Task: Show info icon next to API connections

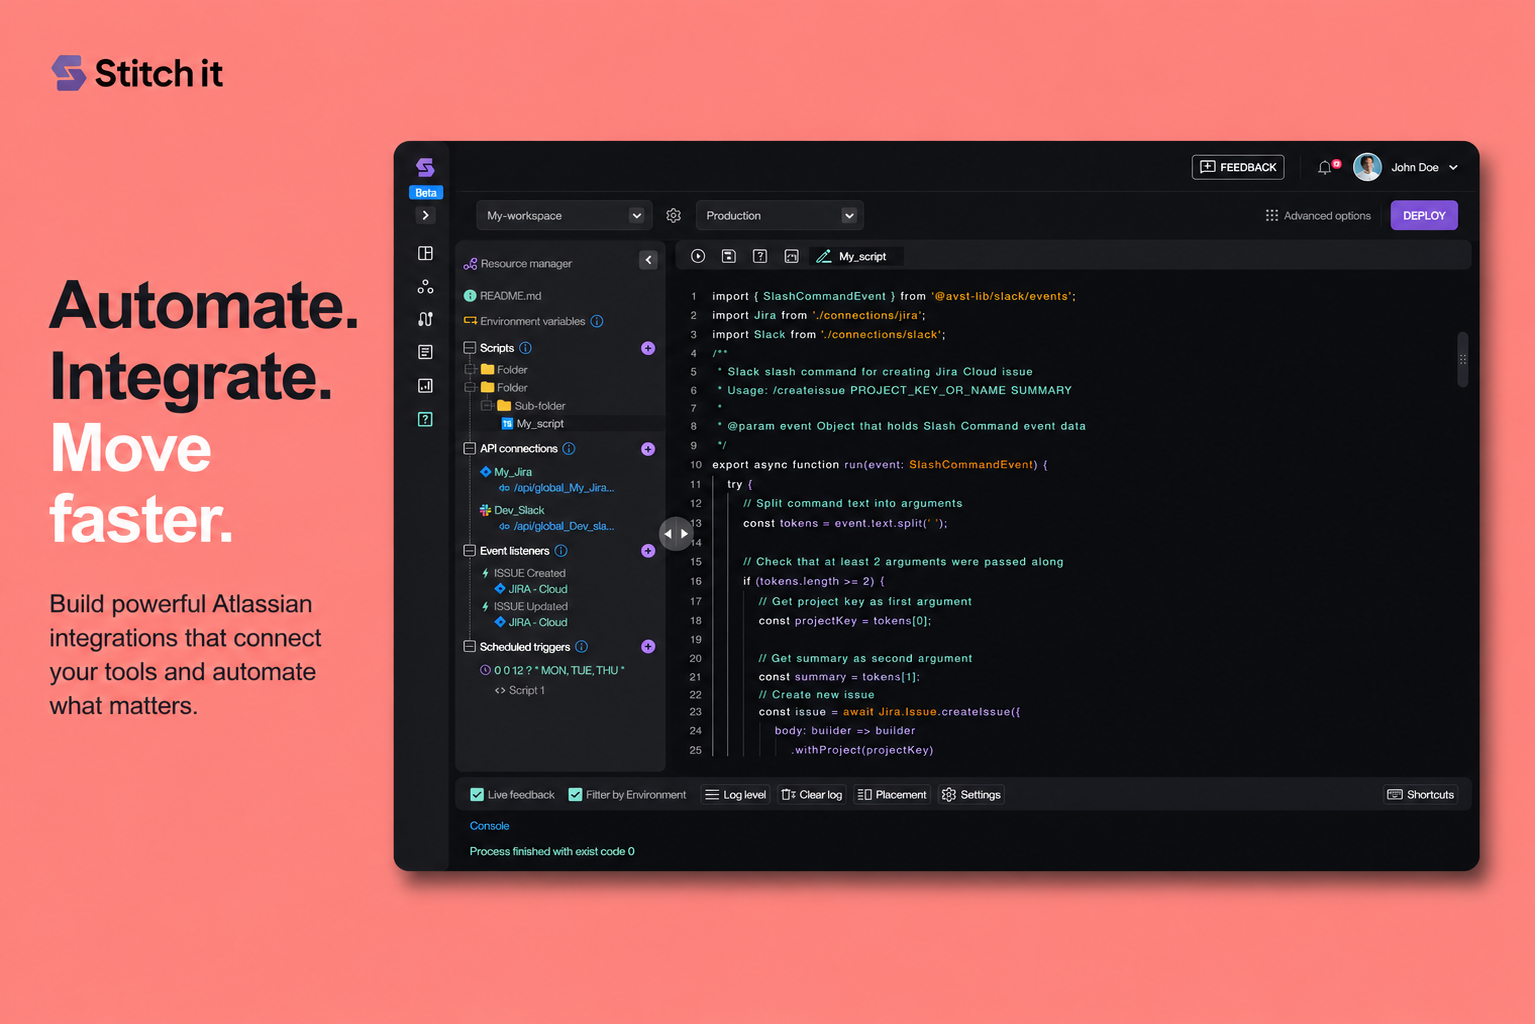Action: pyautogui.click(x=569, y=449)
